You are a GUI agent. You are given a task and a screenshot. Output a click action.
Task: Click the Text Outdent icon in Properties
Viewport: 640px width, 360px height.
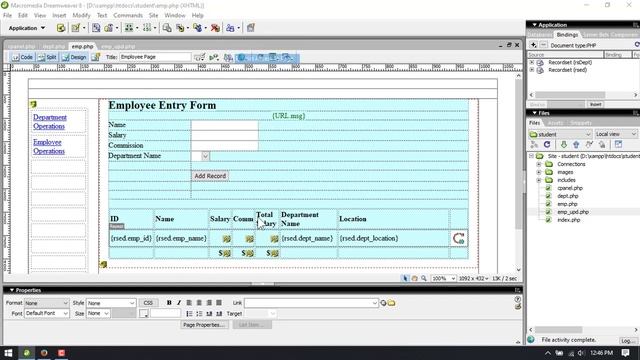point(209,313)
